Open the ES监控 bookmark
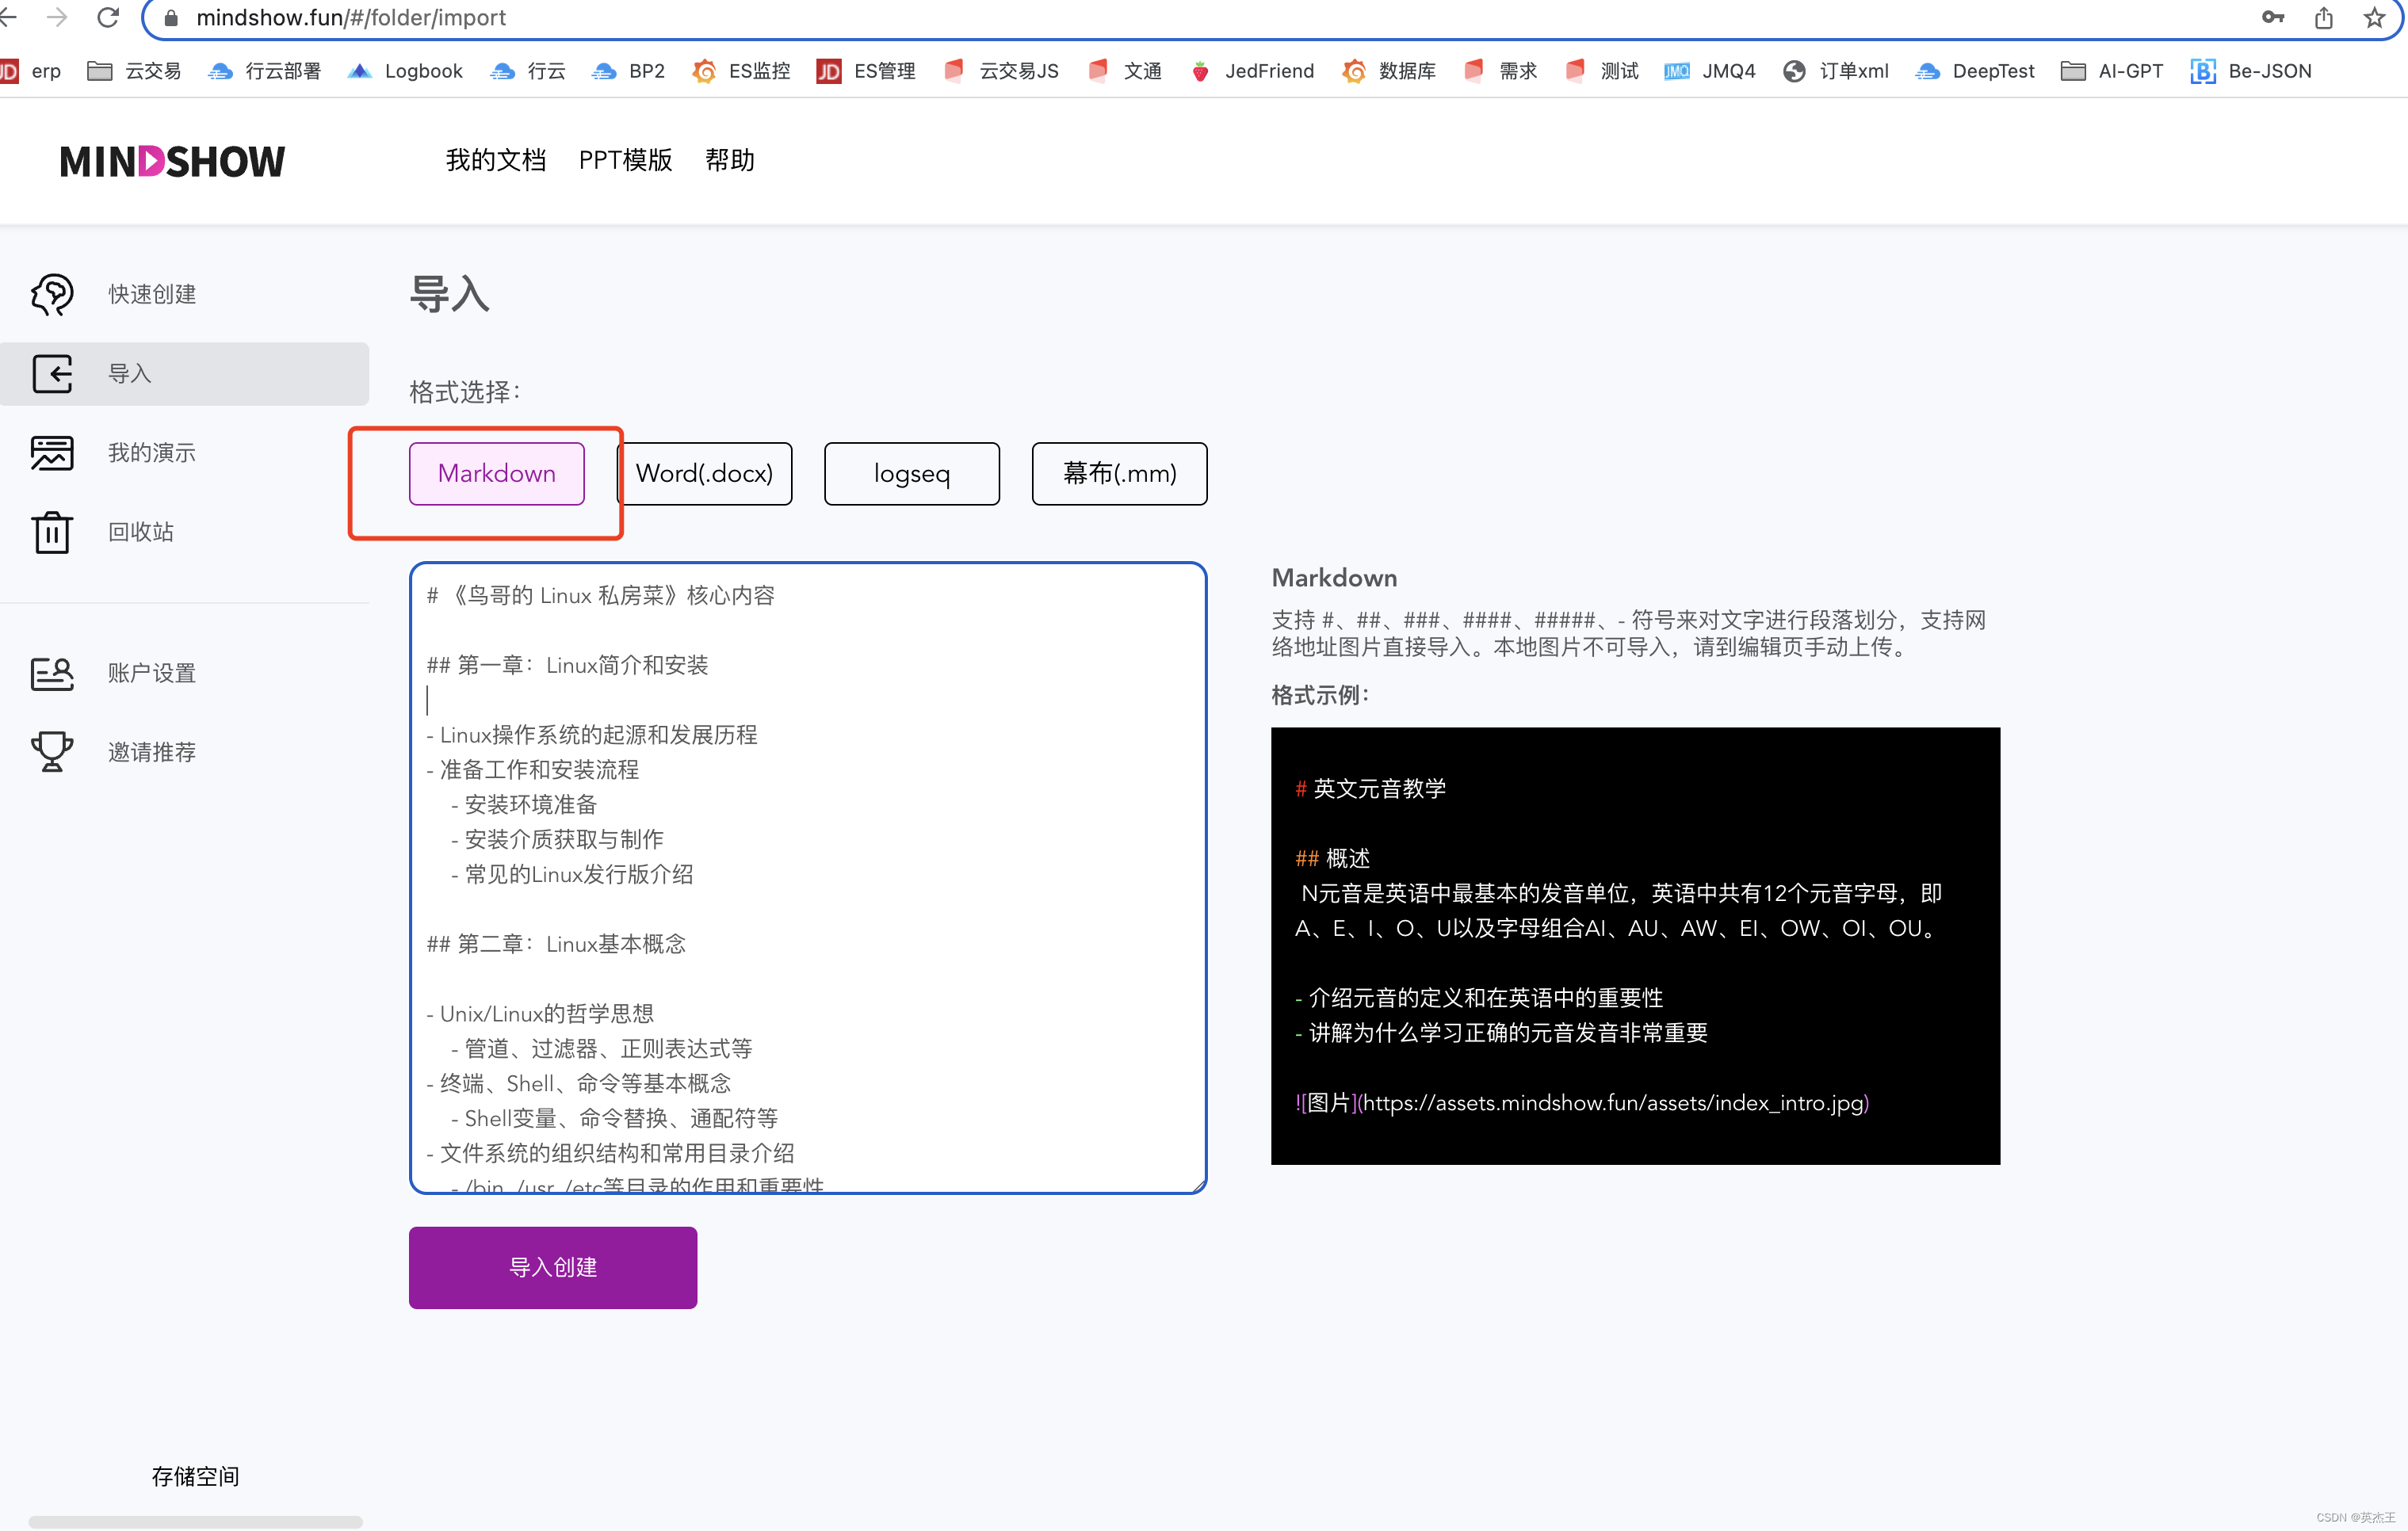Image resolution: width=2408 pixels, height=1531 pixels. (741, 71)
